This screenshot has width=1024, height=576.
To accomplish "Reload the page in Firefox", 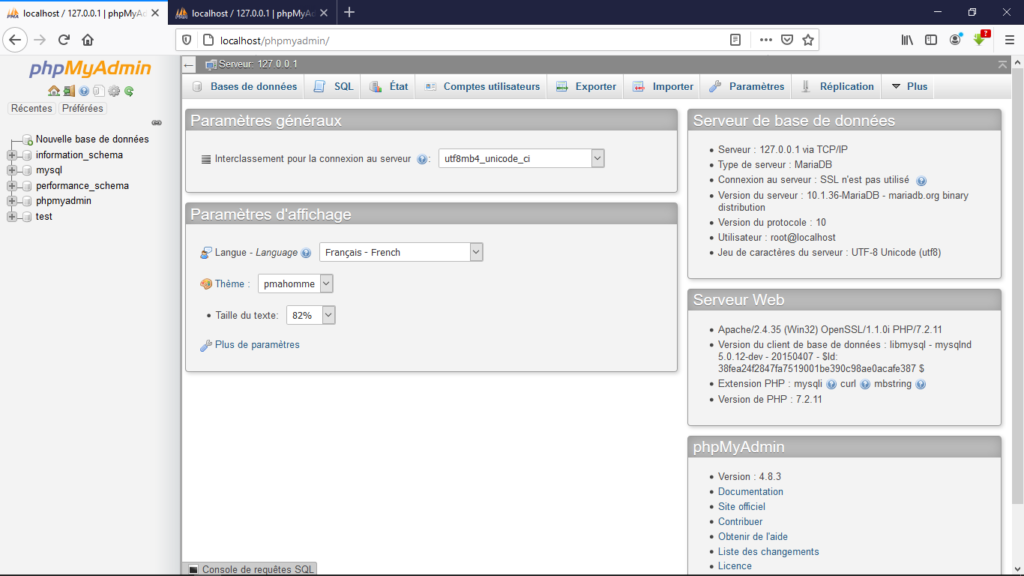I will point(63,40).
